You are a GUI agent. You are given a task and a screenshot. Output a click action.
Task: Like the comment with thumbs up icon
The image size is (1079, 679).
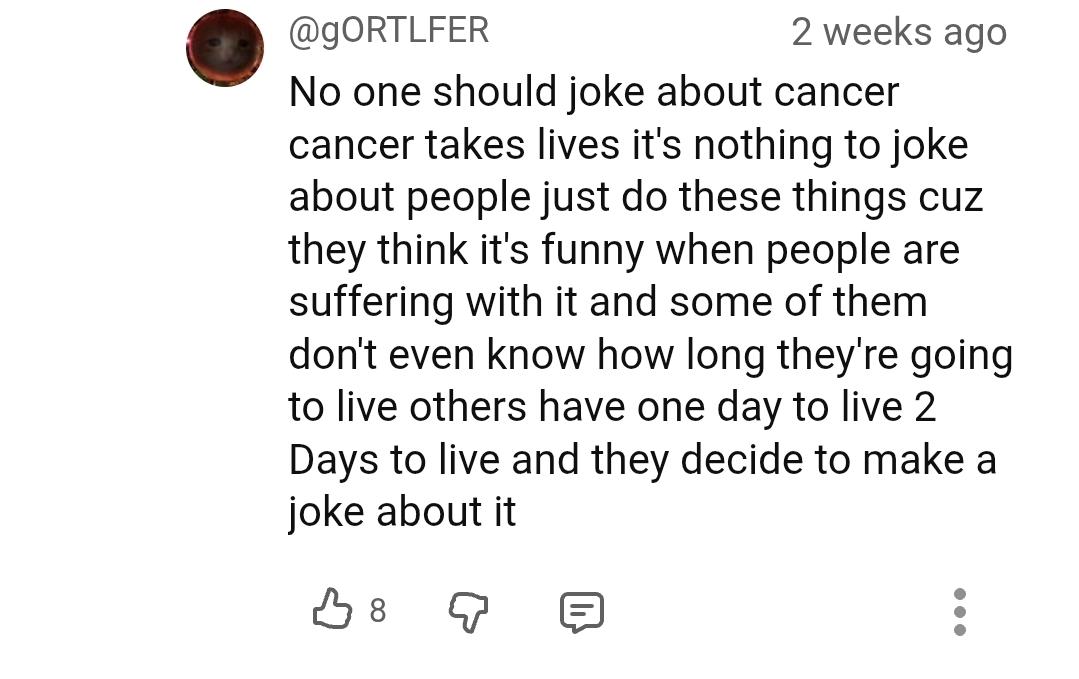click(x=332, y=609)
